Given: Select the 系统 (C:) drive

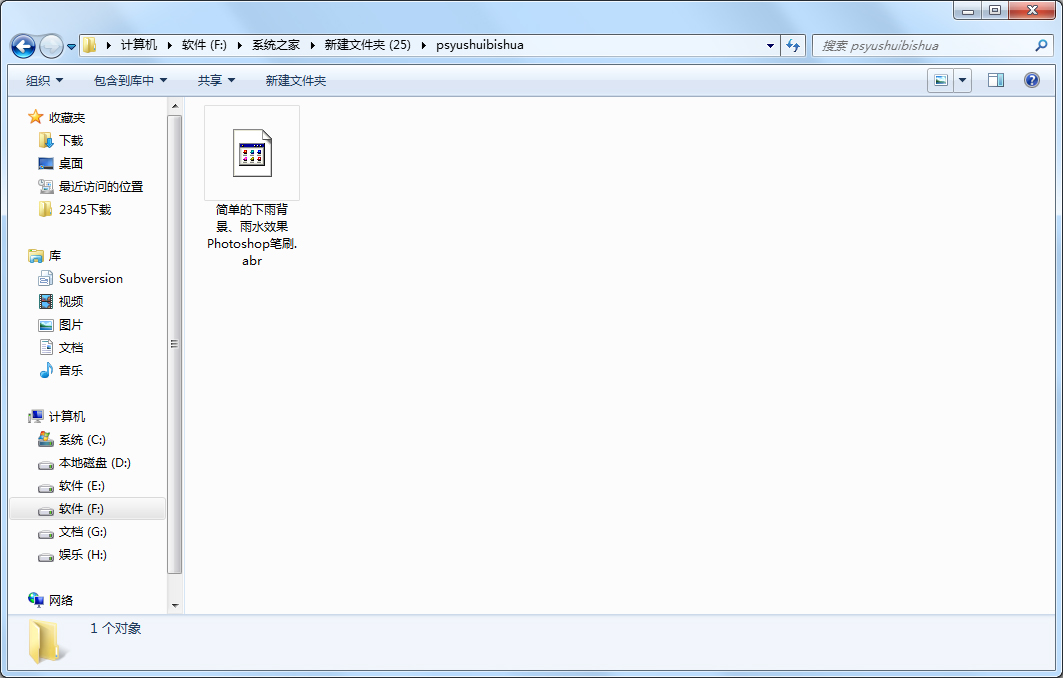Looking at the screenshot, I should [x=82, y=440].
